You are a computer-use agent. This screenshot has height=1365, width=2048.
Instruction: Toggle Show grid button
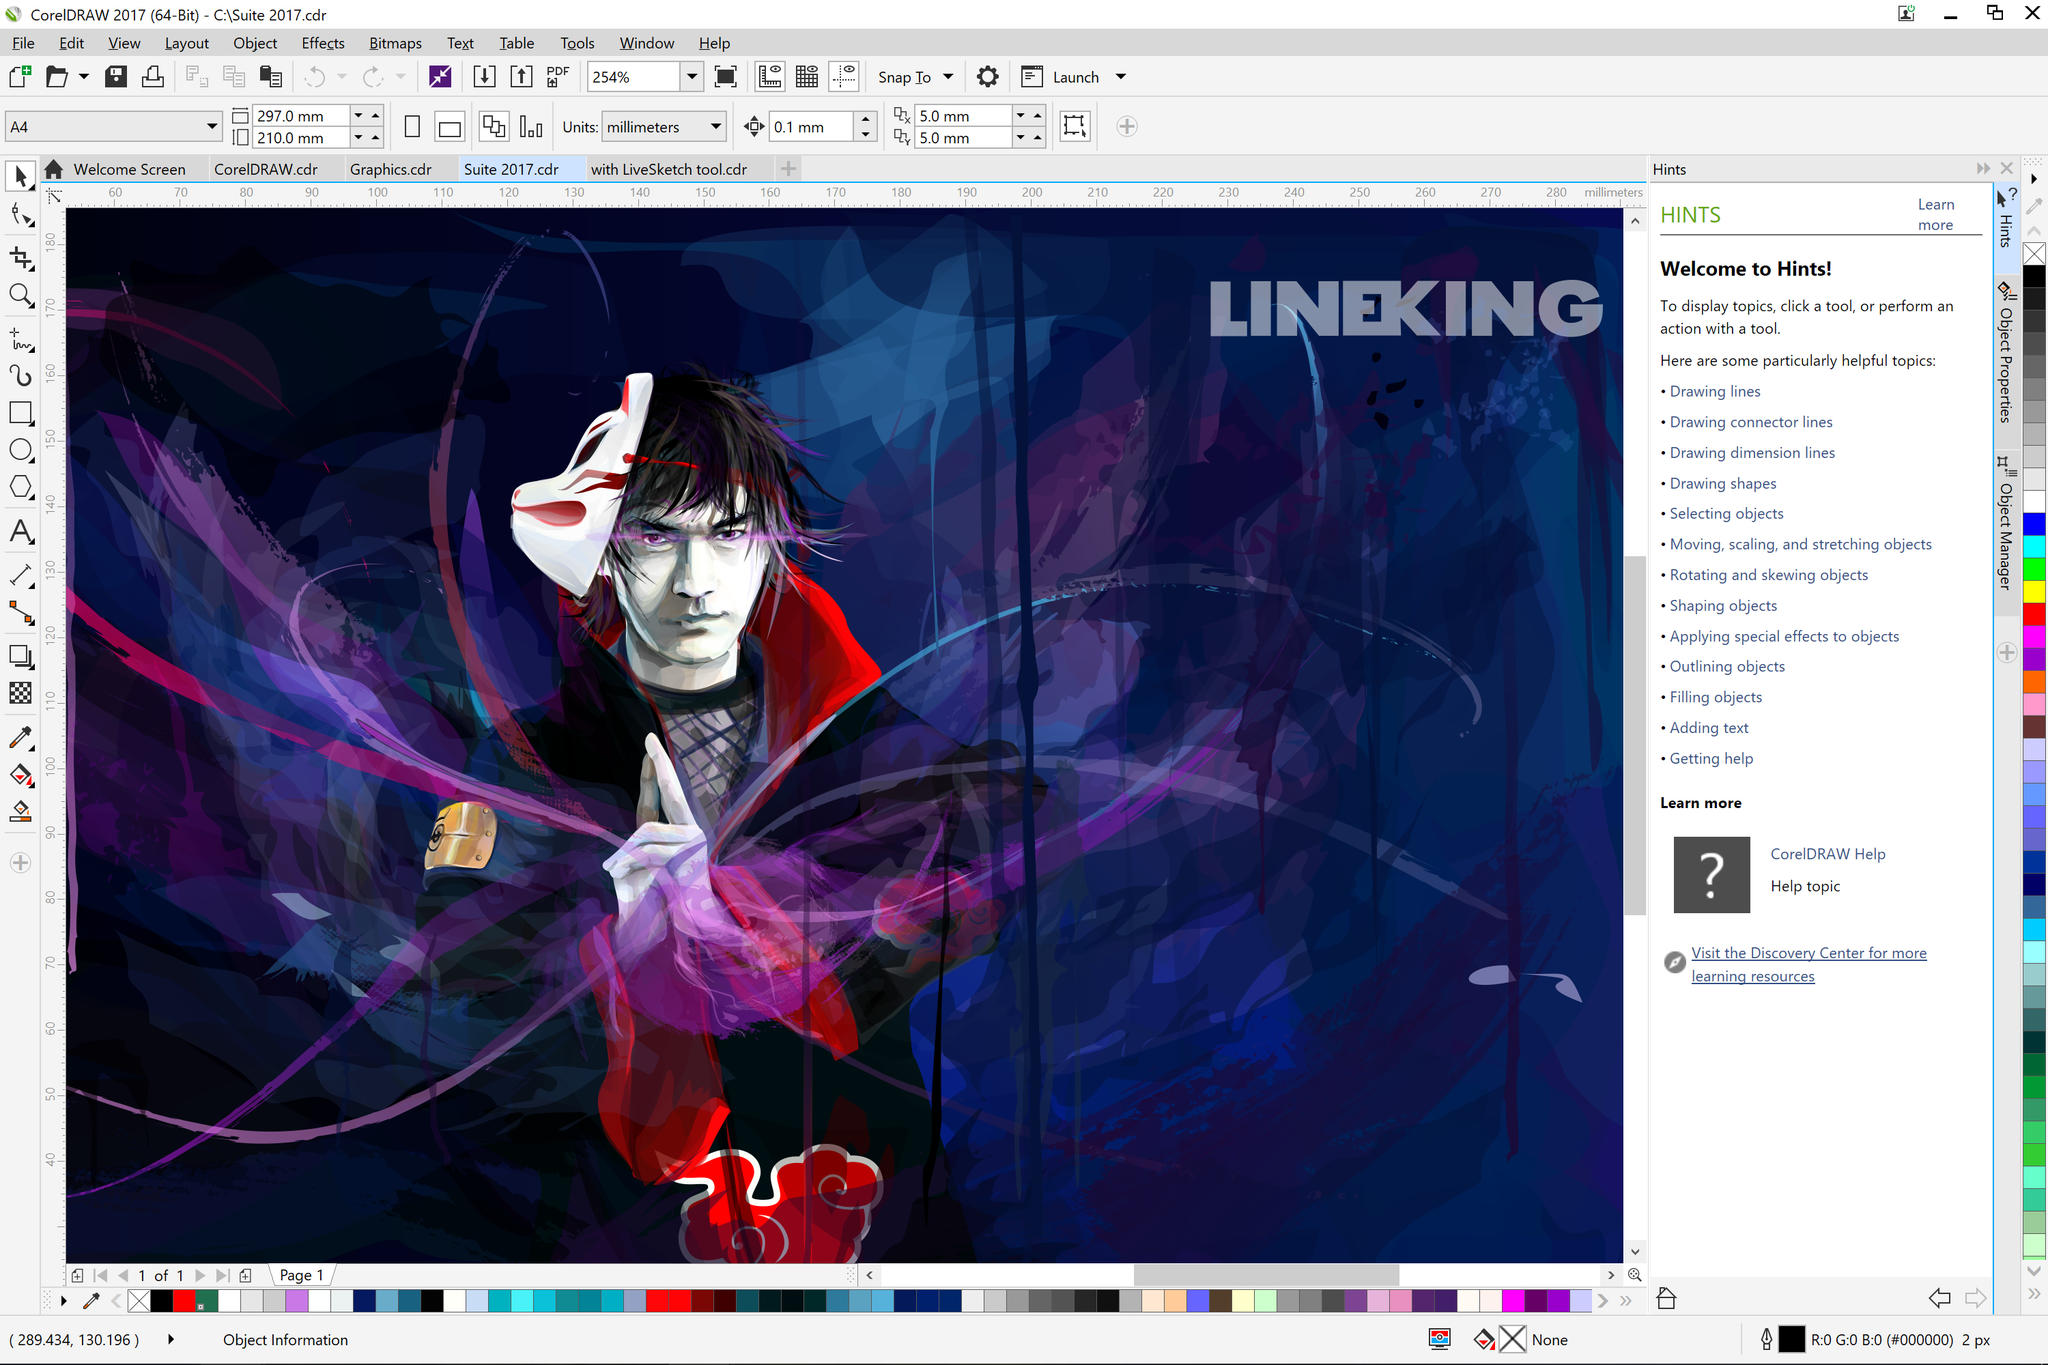(x=807, y=77)
